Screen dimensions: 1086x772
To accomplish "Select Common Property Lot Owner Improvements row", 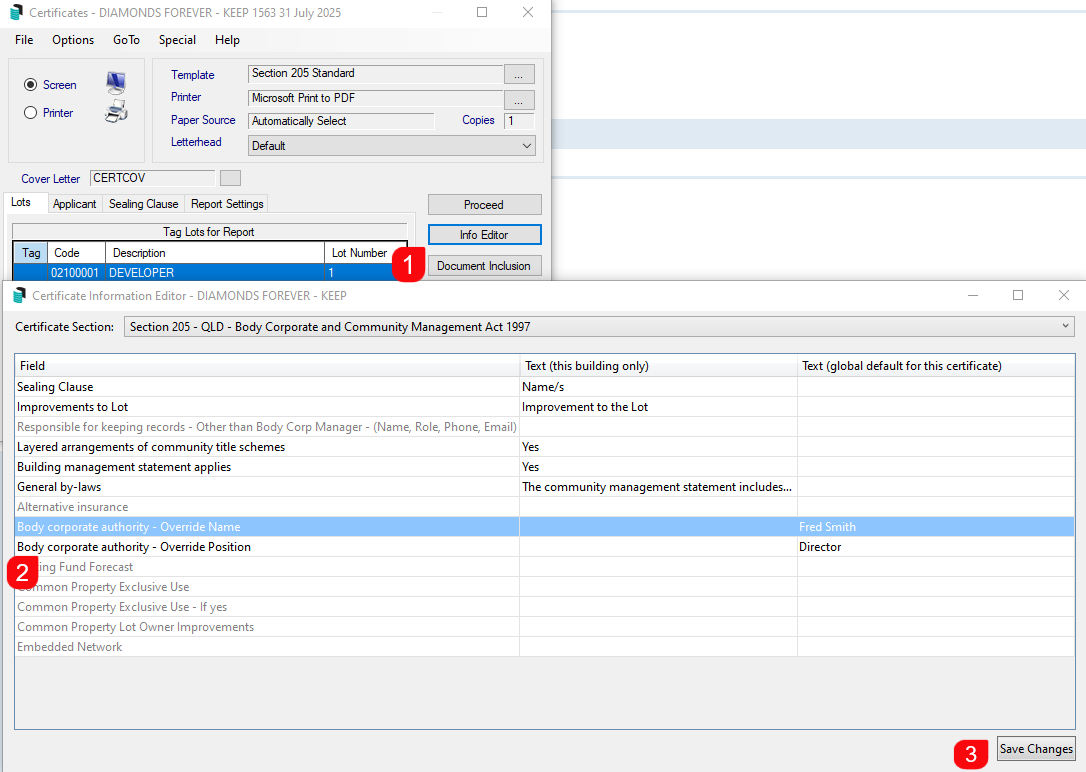I will pos(544,627).
